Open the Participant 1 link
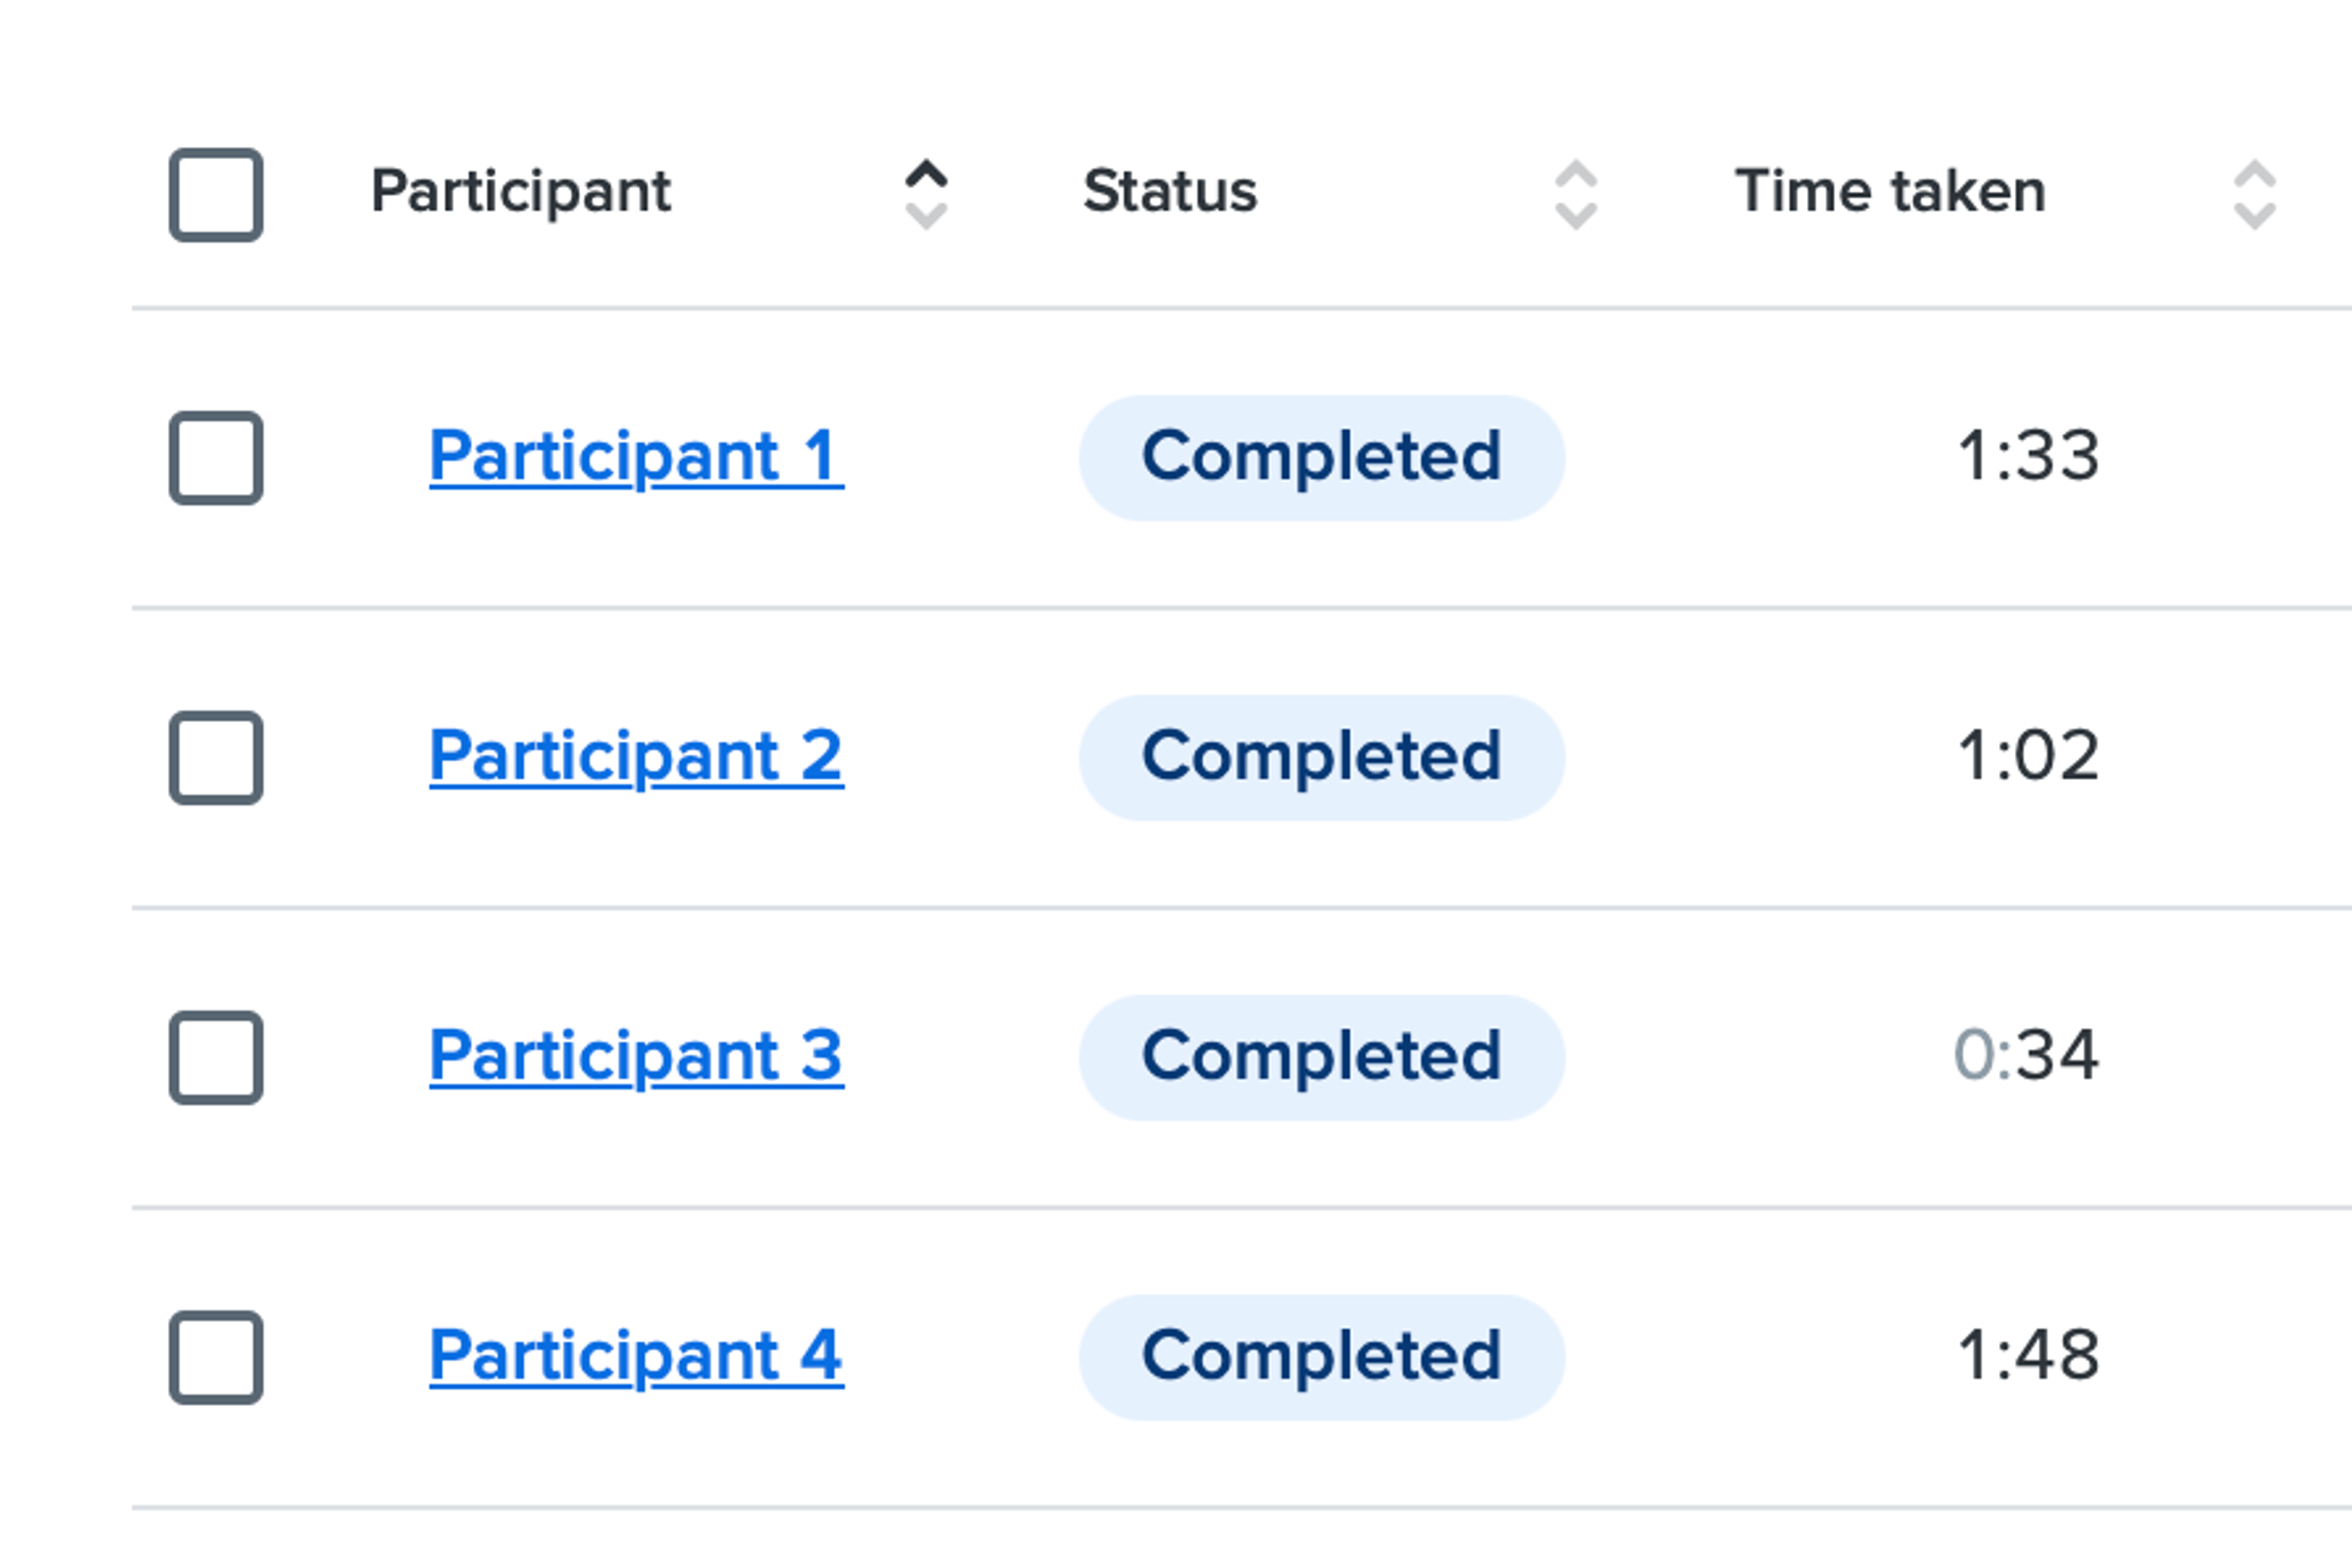2352x1568 pixels. [x=636, y=456]
